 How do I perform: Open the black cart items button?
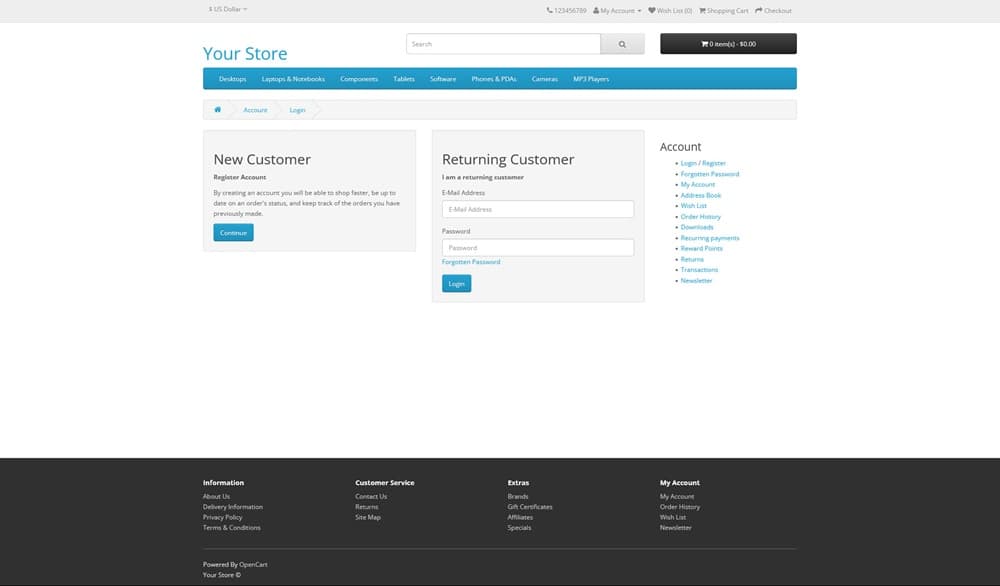(x=728, y=44)
